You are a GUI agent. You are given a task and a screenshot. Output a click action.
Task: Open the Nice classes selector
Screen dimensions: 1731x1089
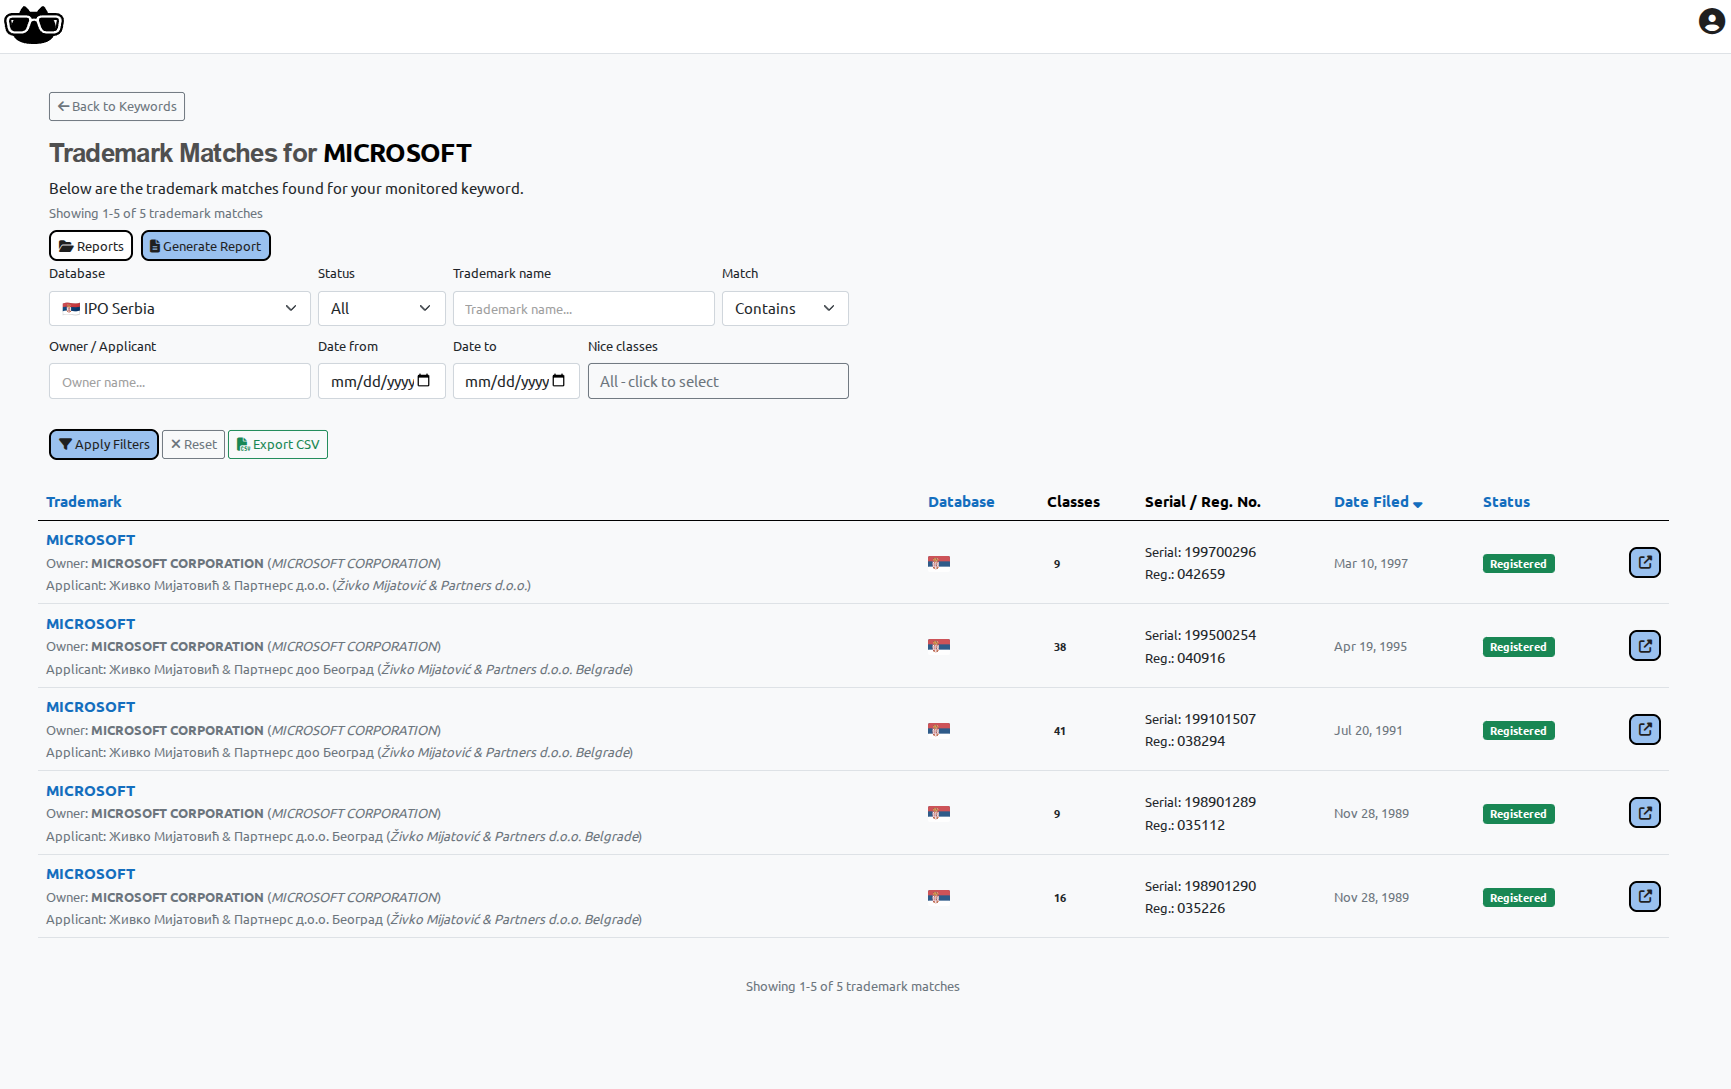pyautogui.click(x=718, y=381)
